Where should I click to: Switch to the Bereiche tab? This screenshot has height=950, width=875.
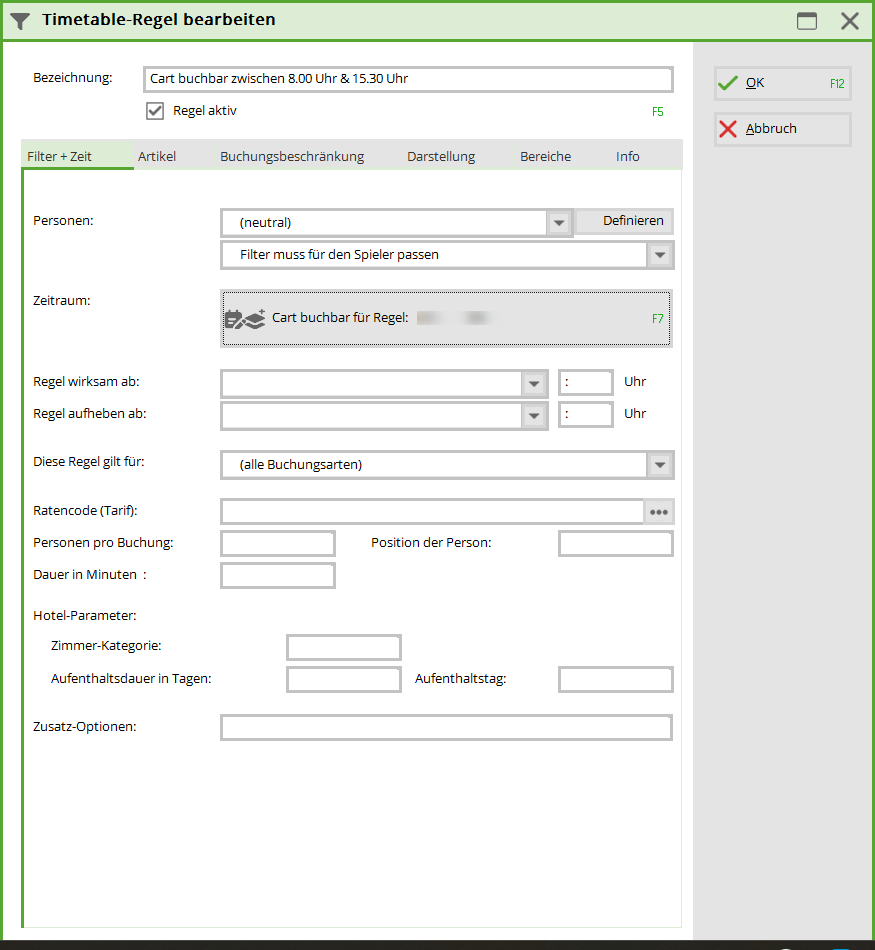(x=545, y=156)
